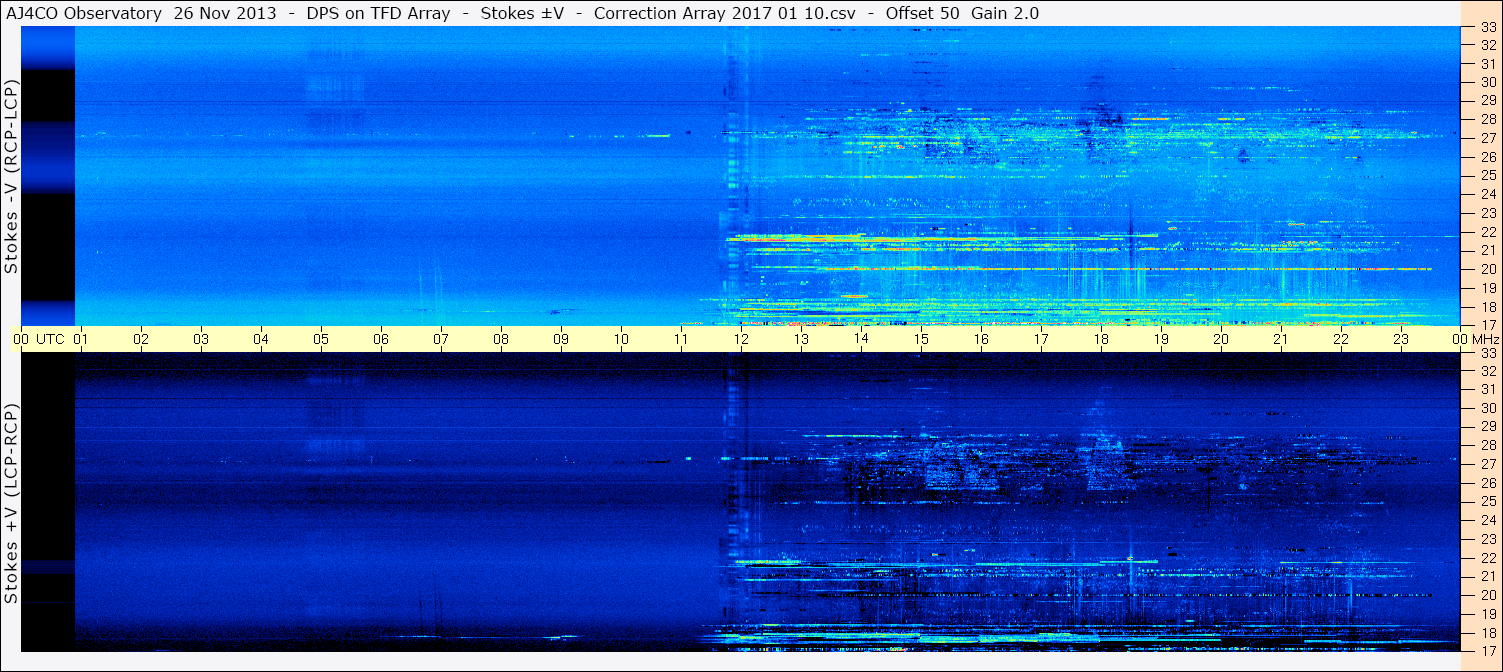The image size is (1503, 672).
Task: Click the 22 MHz label of Stokes +V panel
Action: tap(1488, 557)
